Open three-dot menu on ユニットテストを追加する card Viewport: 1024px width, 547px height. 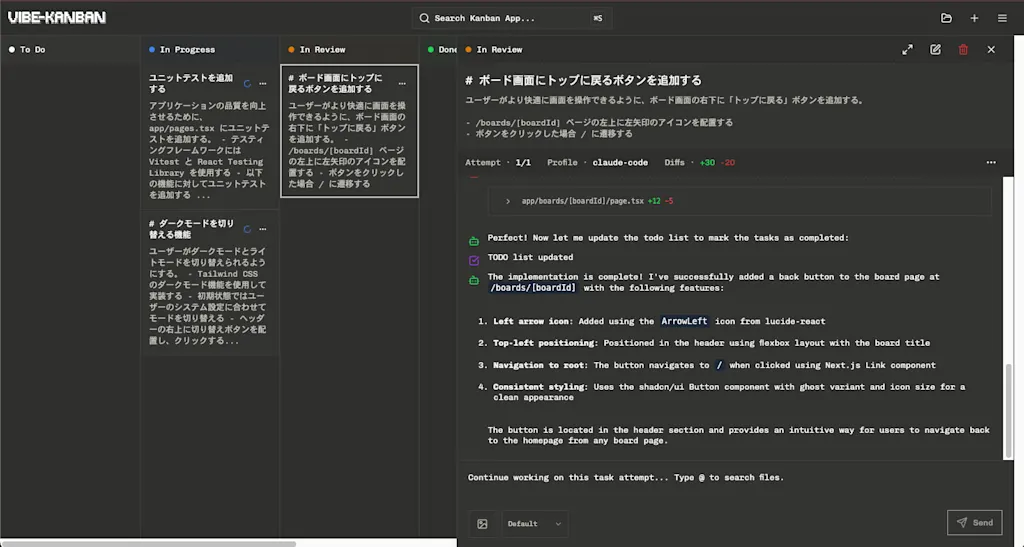click(x=263, y=84)
